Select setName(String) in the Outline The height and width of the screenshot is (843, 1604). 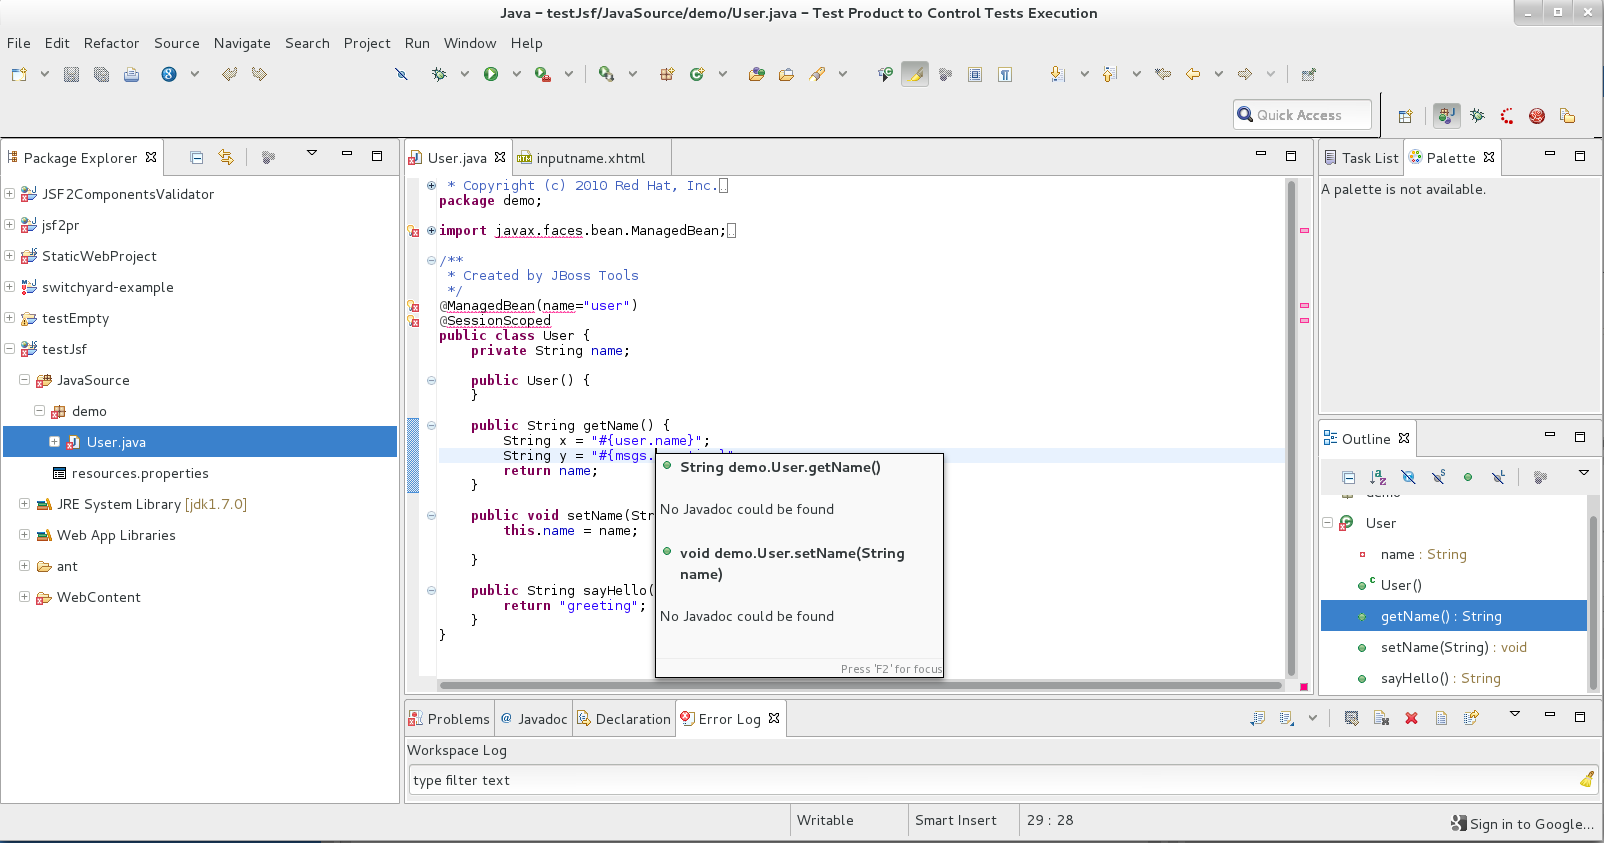(1454, 647)
